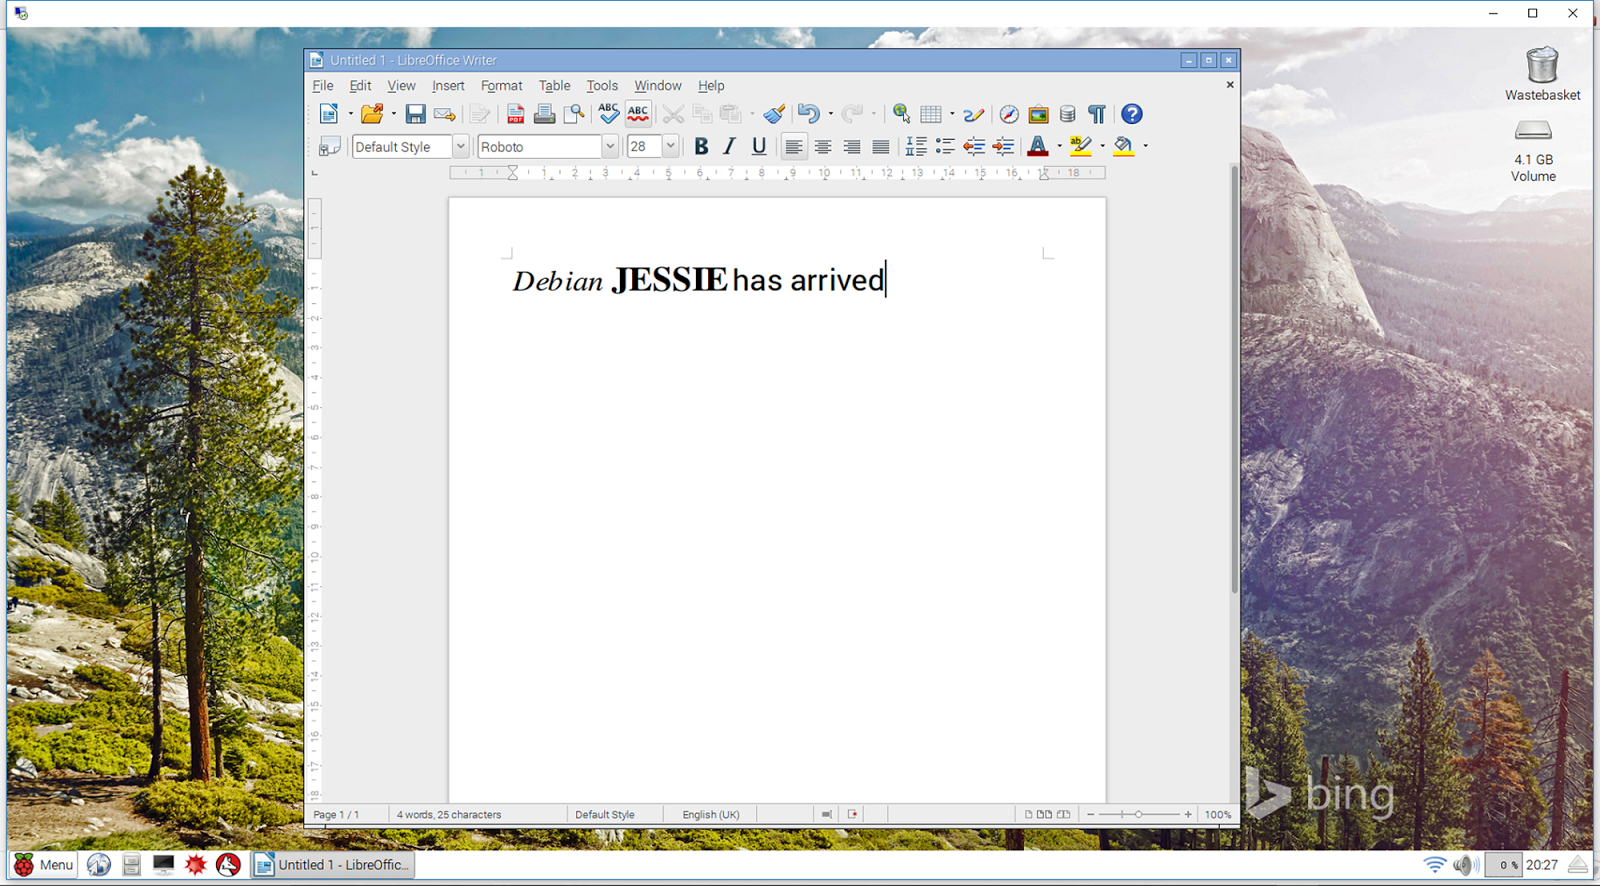
Task: Undo the last action
Action: [808, 114]
